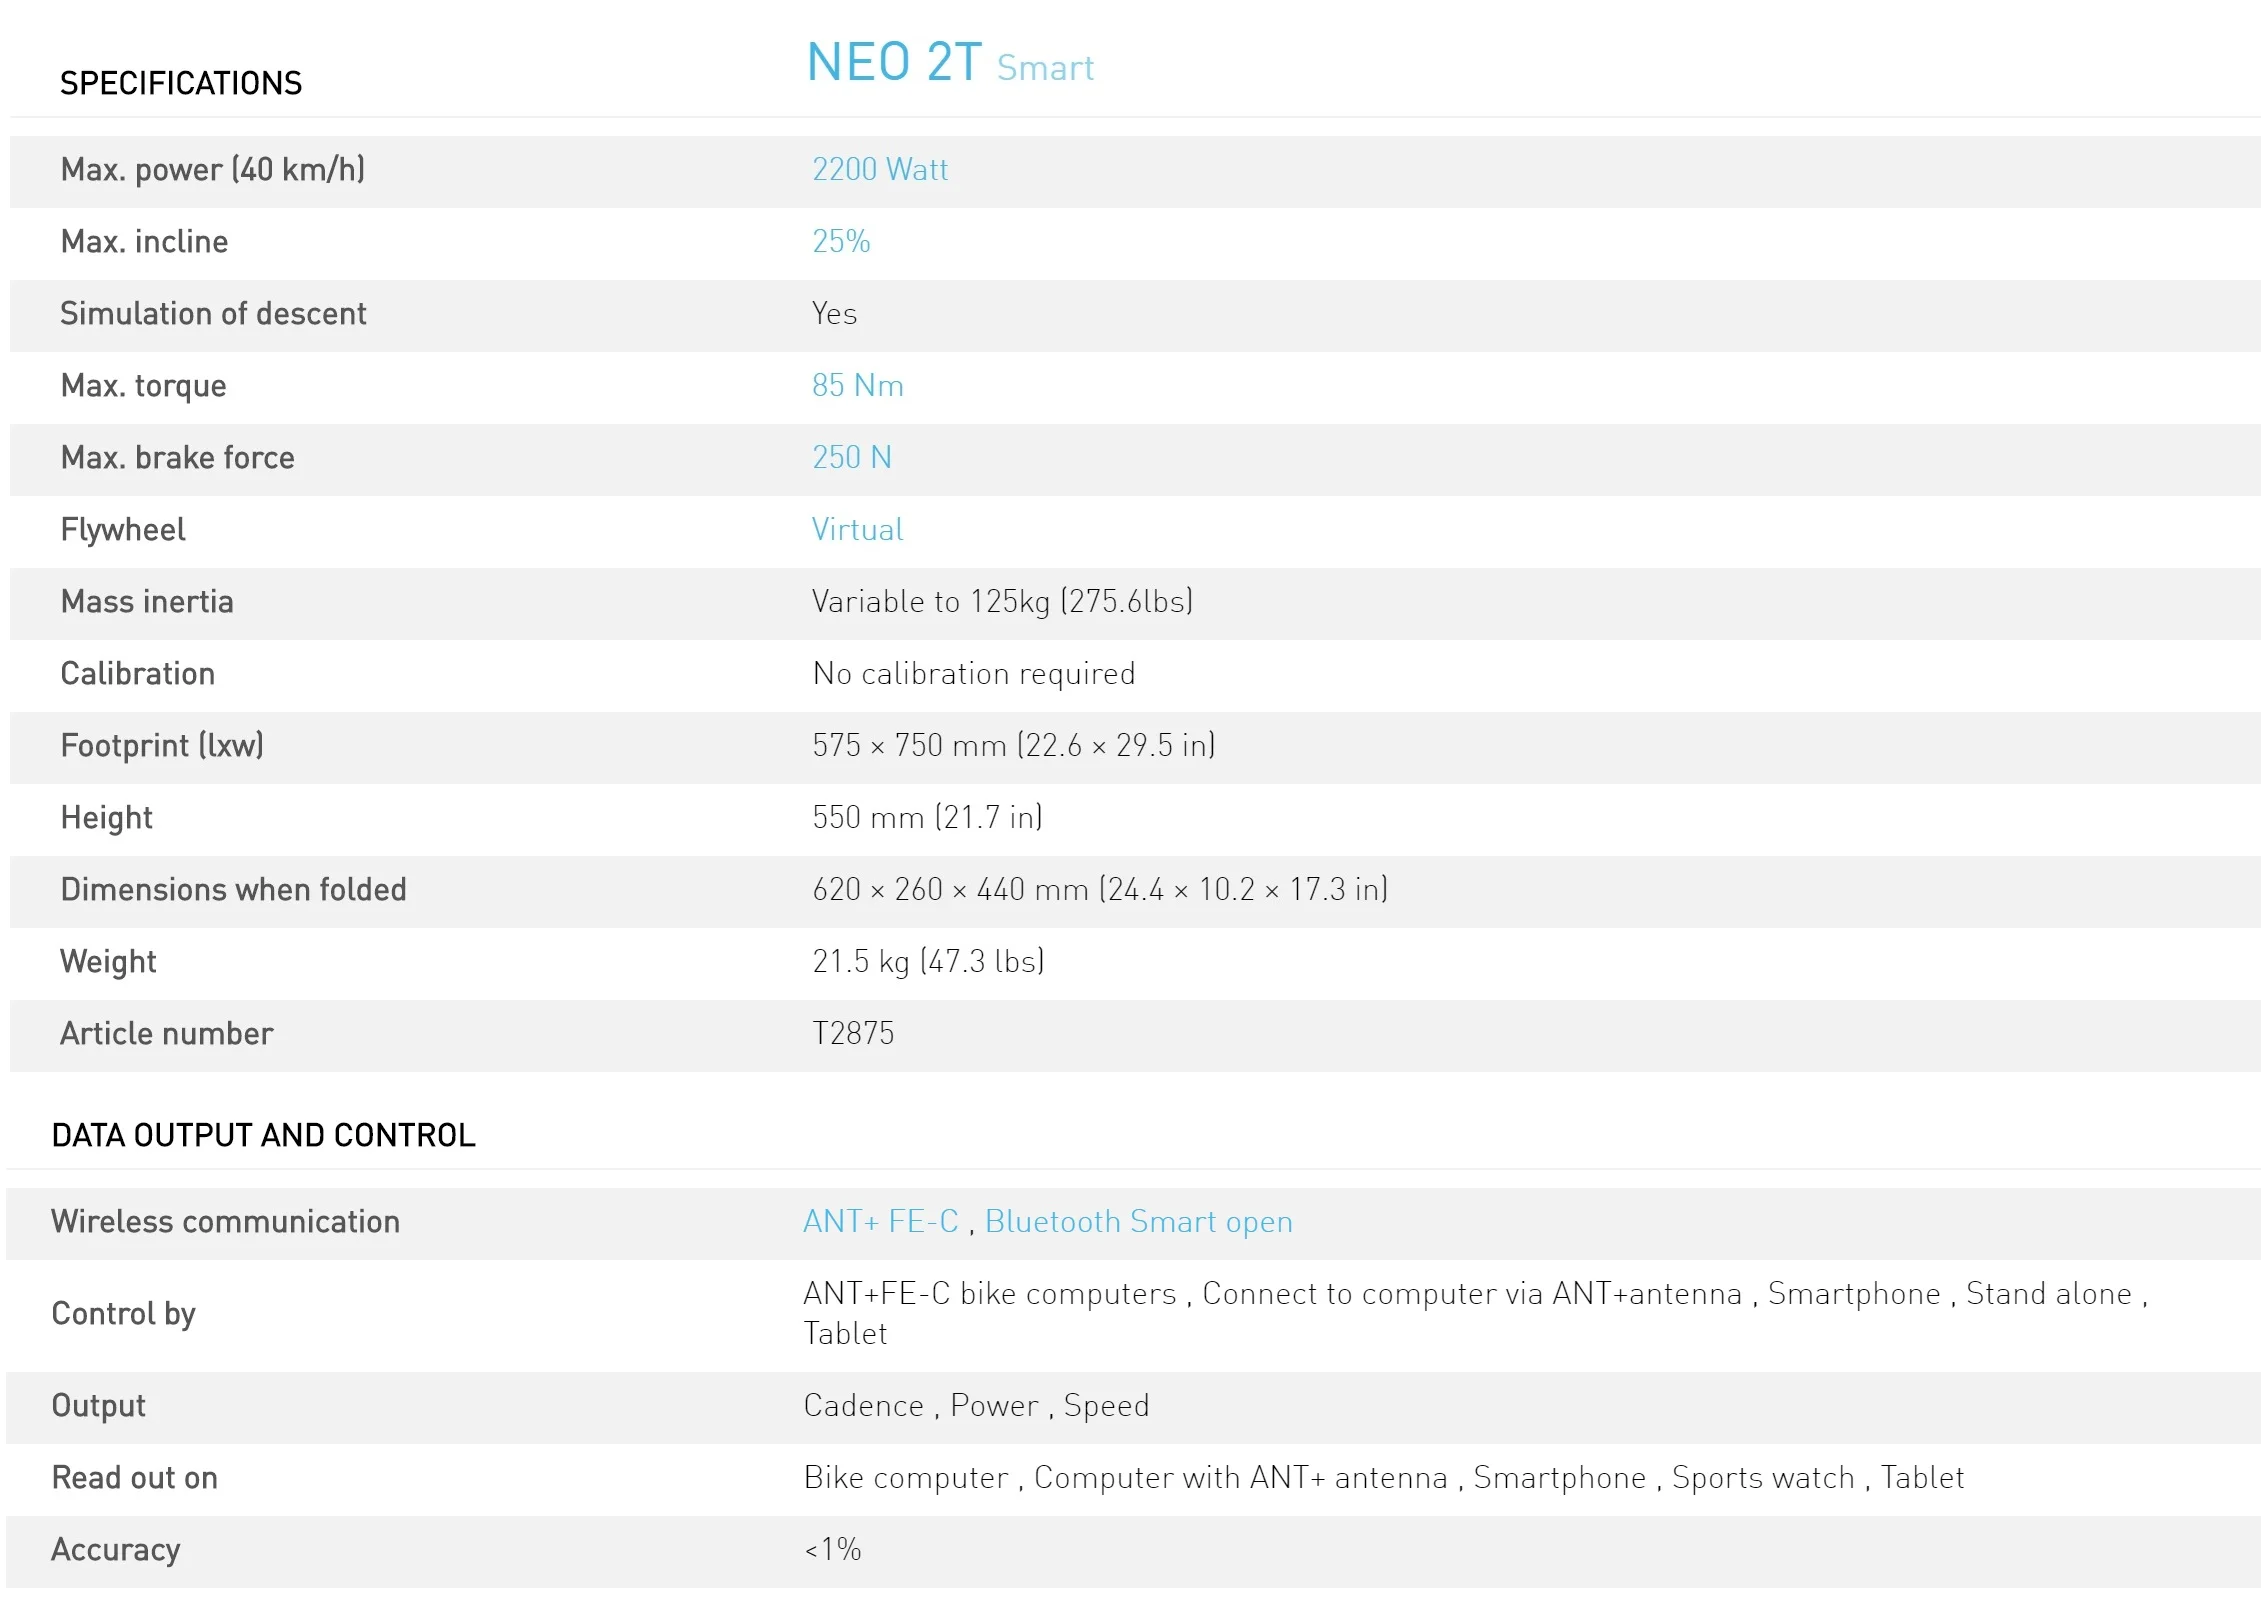Screen dimensions: 2261x1604
Task: Select the Article number T2875 text
Action: tap(853, 1034)
